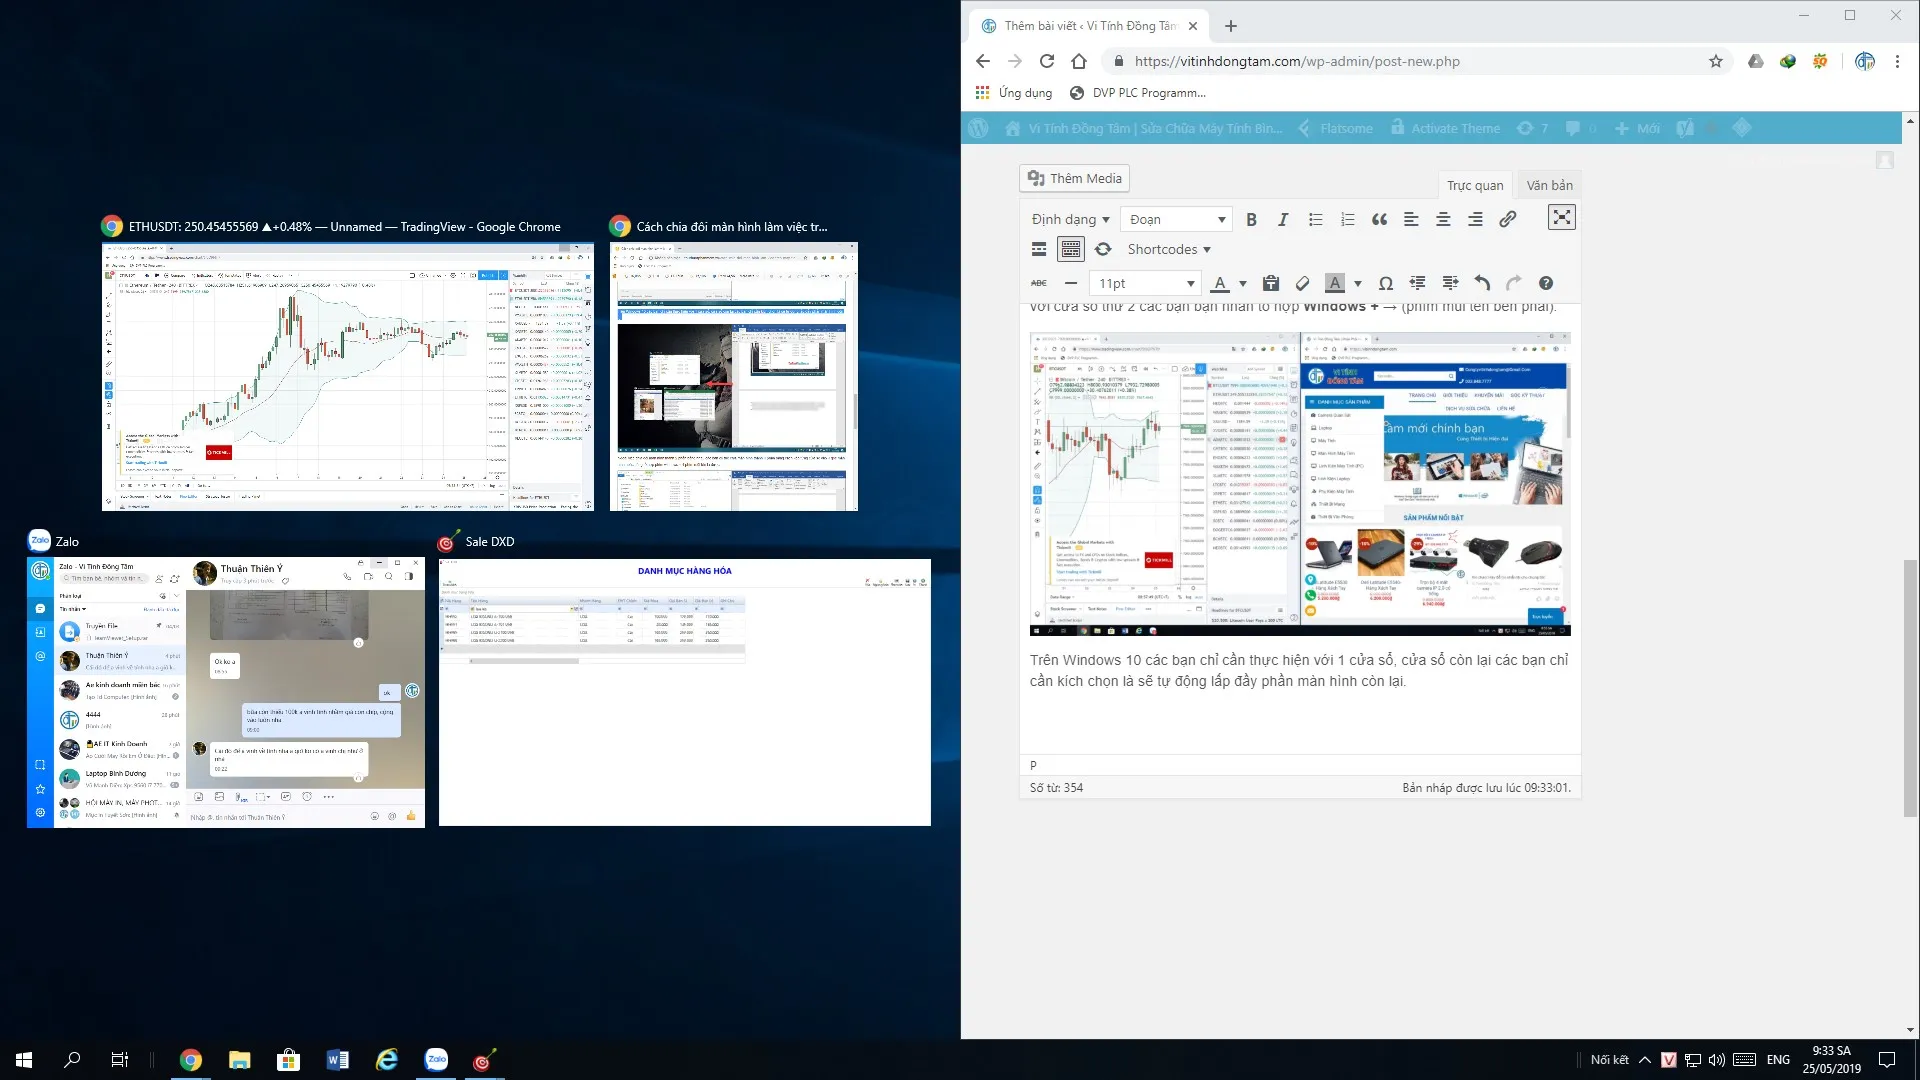Viewport: 1920px width, 1080px height.
Task: Toggle the bulleted list
Action: coord(1315,219)
